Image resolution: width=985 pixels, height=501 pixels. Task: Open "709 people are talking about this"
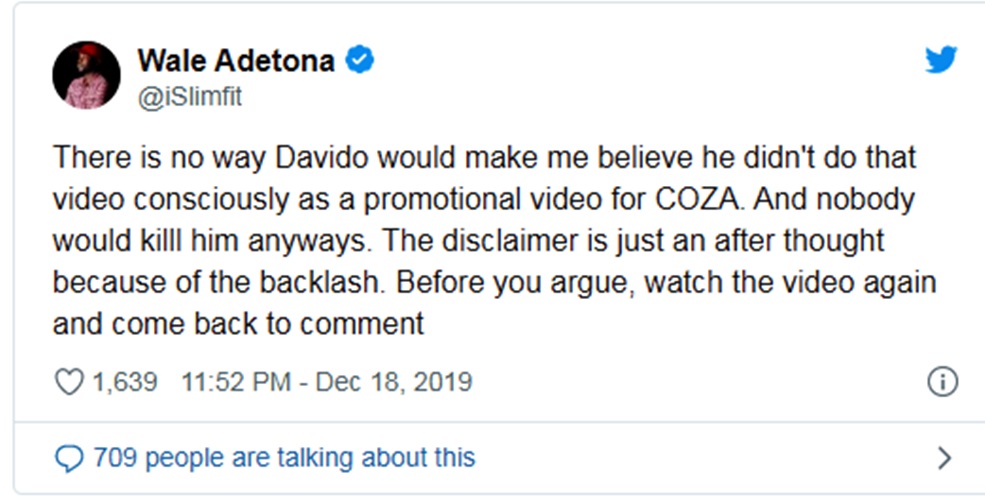(284, 458)
